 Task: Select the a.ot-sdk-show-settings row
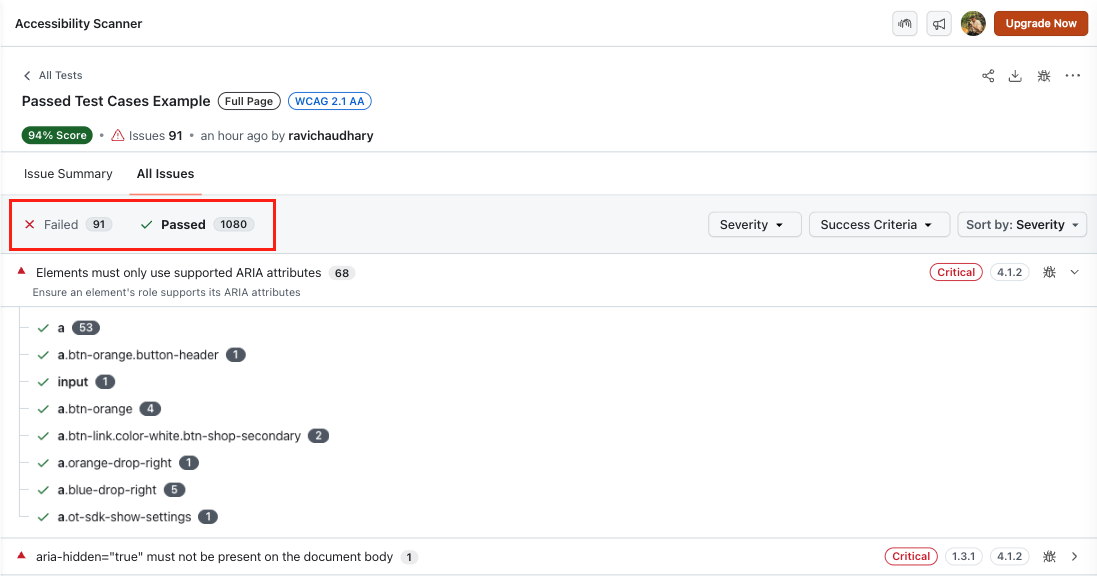tap(127, 517)
